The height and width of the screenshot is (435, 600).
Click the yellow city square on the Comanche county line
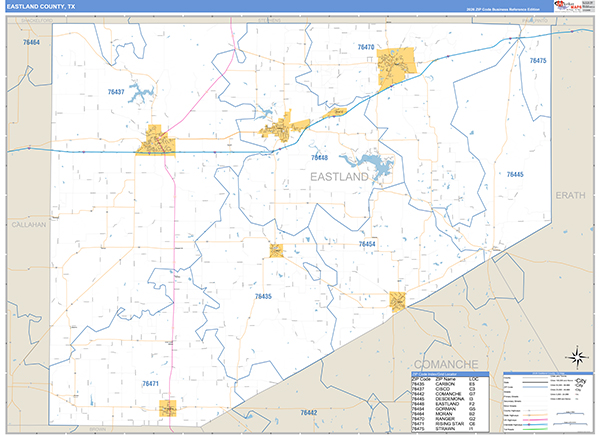[x=398, y=301]
